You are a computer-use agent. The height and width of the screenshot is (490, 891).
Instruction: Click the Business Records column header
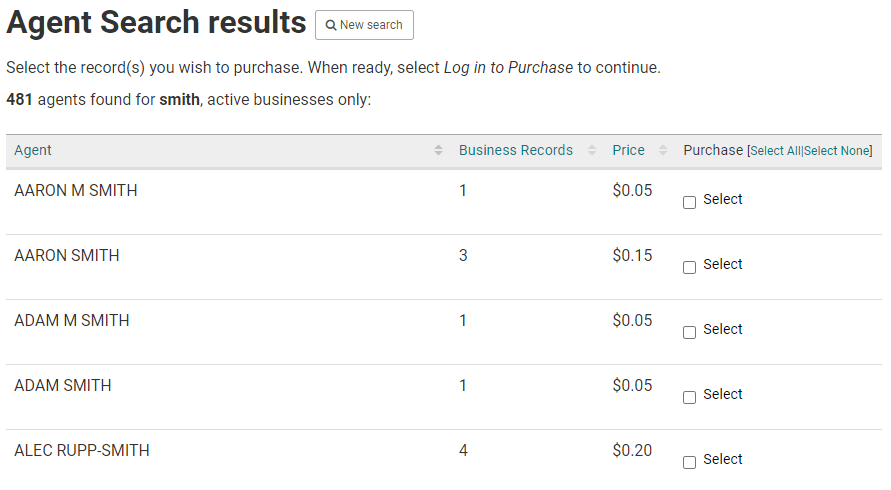[x=516, y=150]
